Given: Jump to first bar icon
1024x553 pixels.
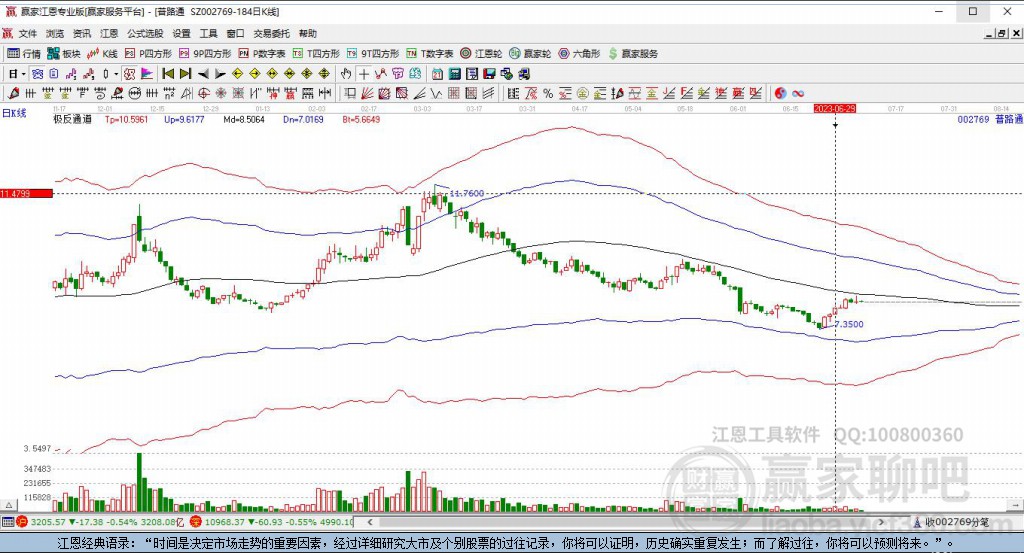Looking at the screenshot, I should (x=168, y=74).
